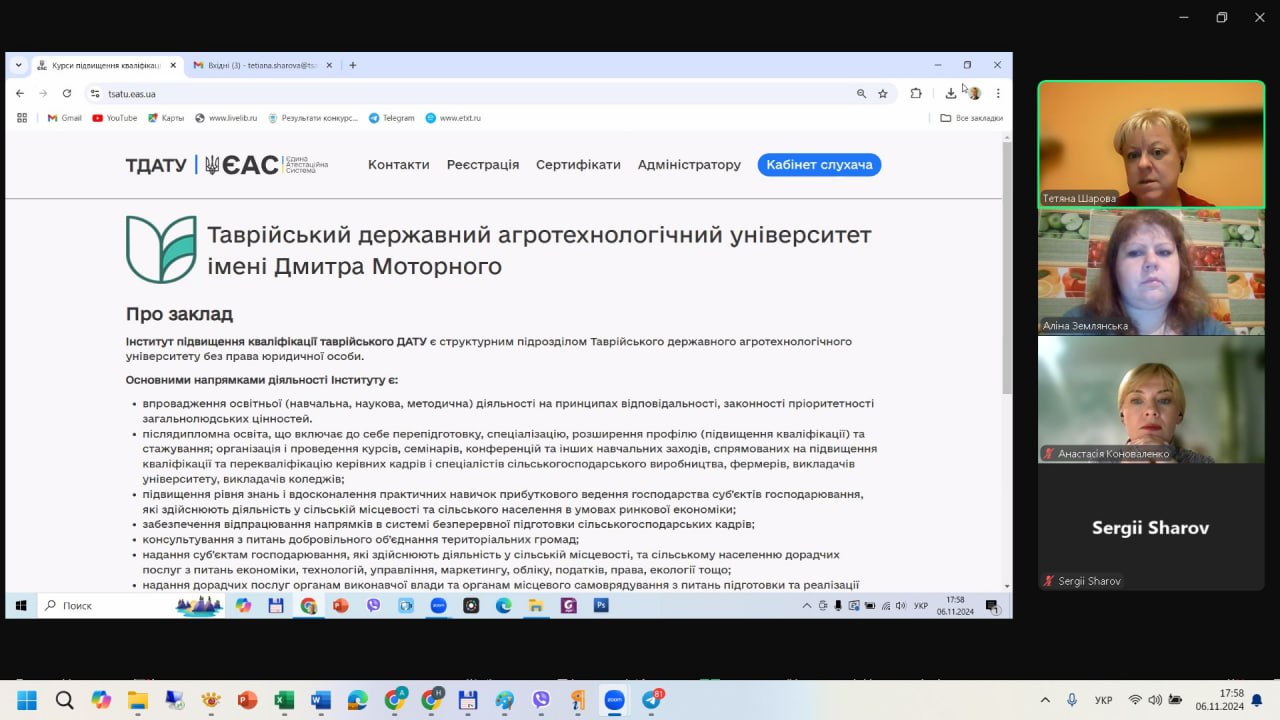Open Excel on the local taskbar
The height and width of the screenshot is (720, 1280).
coord(284,700)
